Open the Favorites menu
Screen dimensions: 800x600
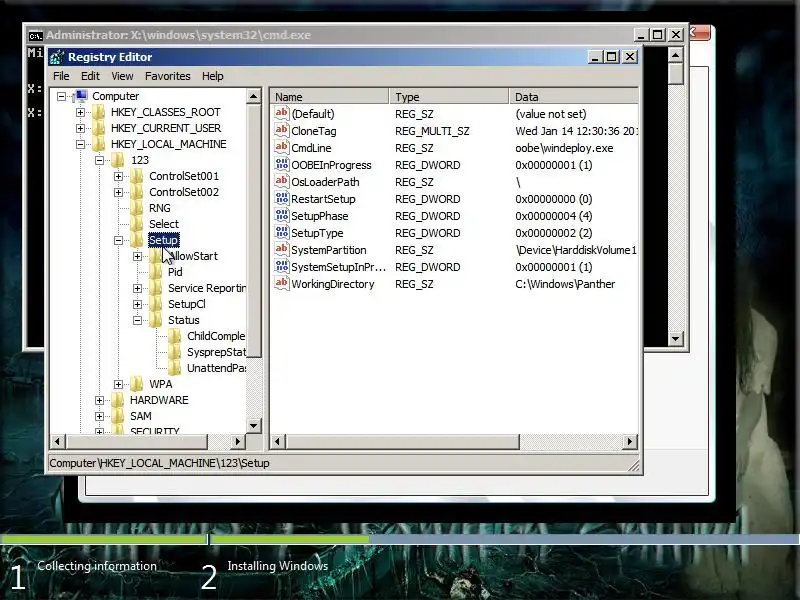pyautogui.click(x=167, y=76)
